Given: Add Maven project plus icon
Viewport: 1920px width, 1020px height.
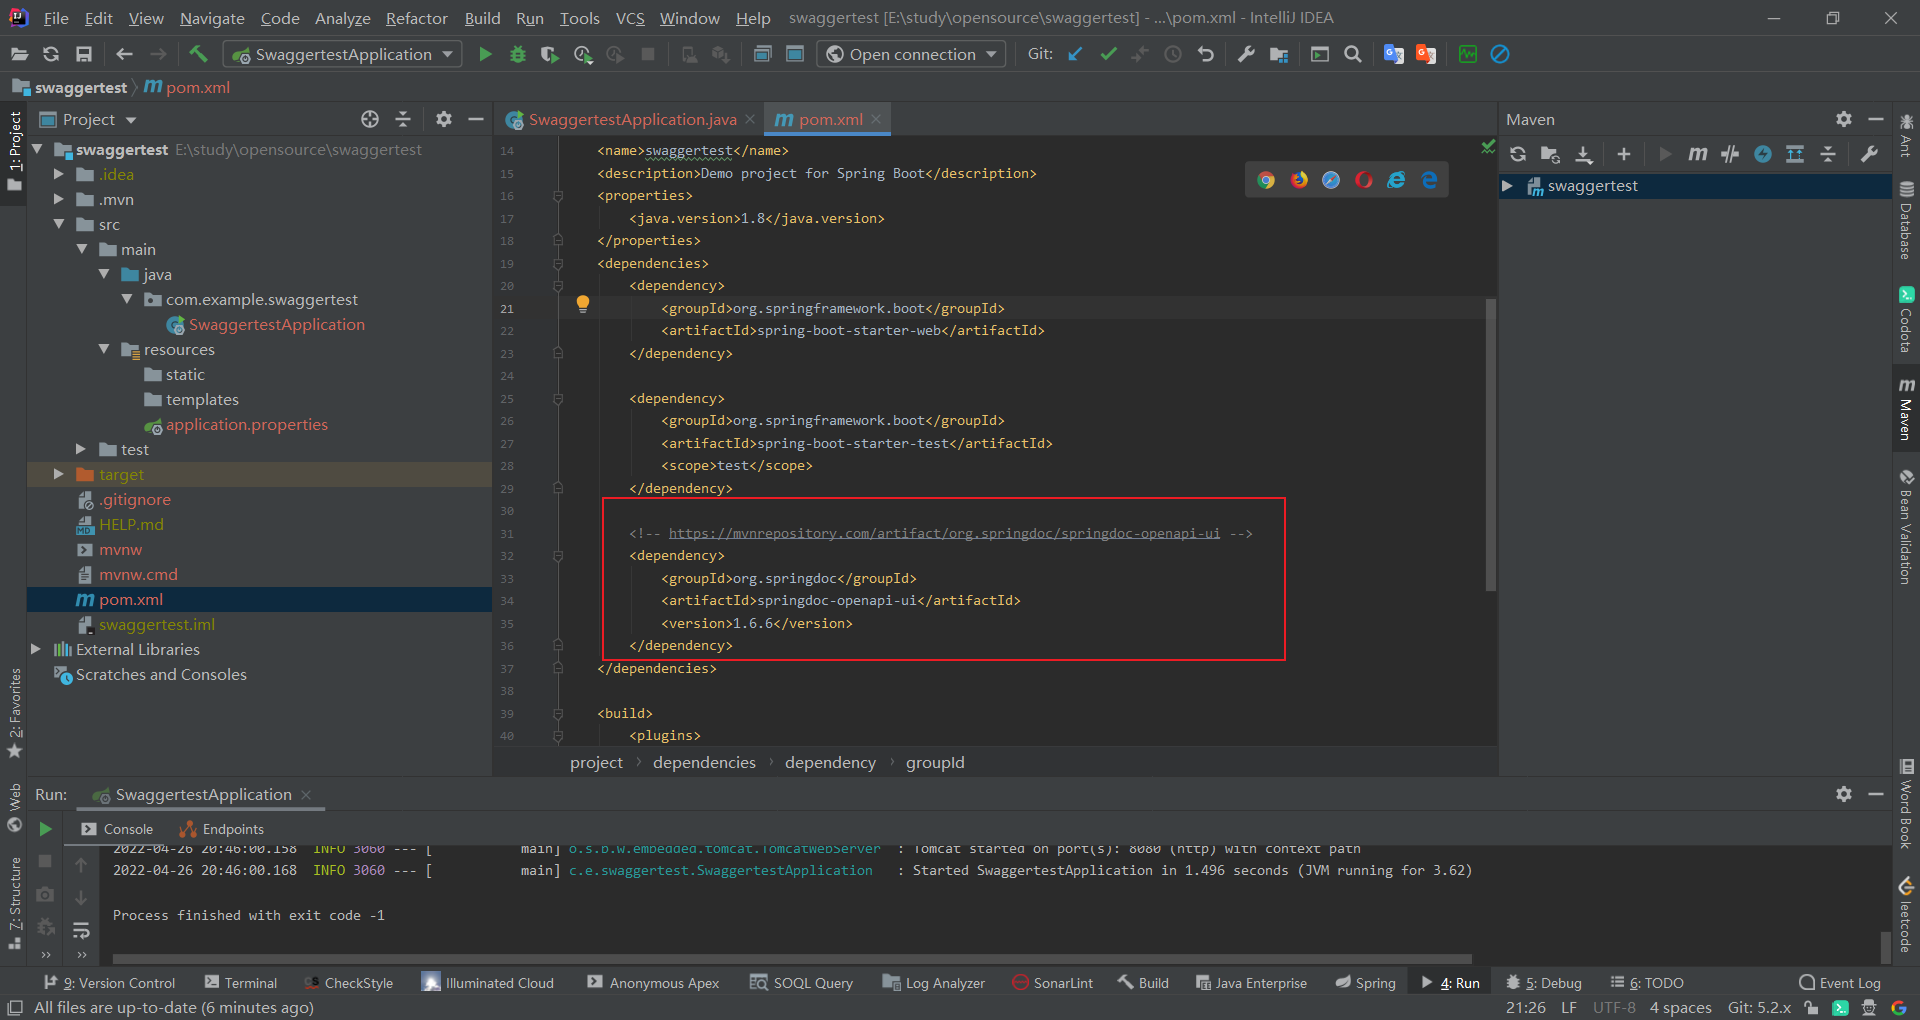Looking at the screenshot, I should pyautogui.click(x=1624, y=154).
